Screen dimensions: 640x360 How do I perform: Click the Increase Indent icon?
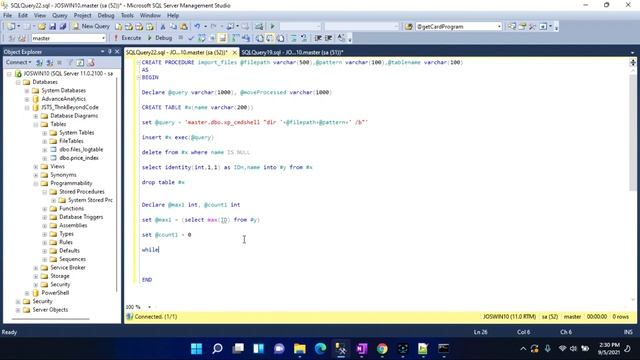tap(329, 38)
